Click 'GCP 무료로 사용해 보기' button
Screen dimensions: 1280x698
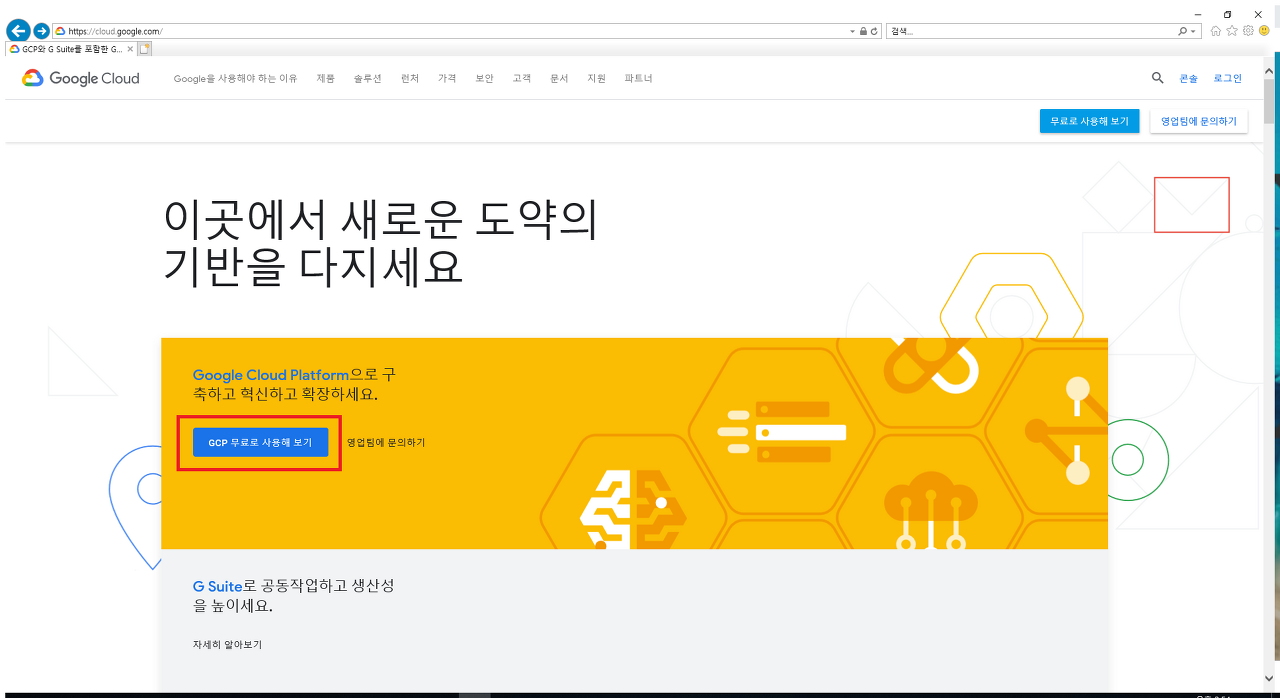(x=260, y=442)
